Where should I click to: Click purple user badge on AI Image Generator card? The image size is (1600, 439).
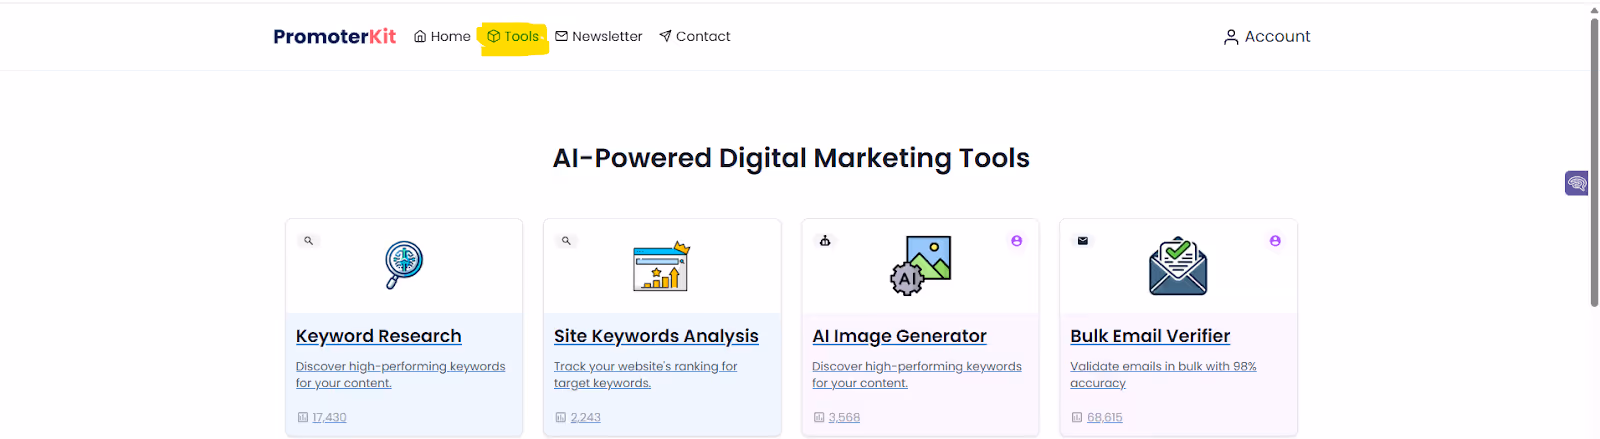coord(1017,241)
